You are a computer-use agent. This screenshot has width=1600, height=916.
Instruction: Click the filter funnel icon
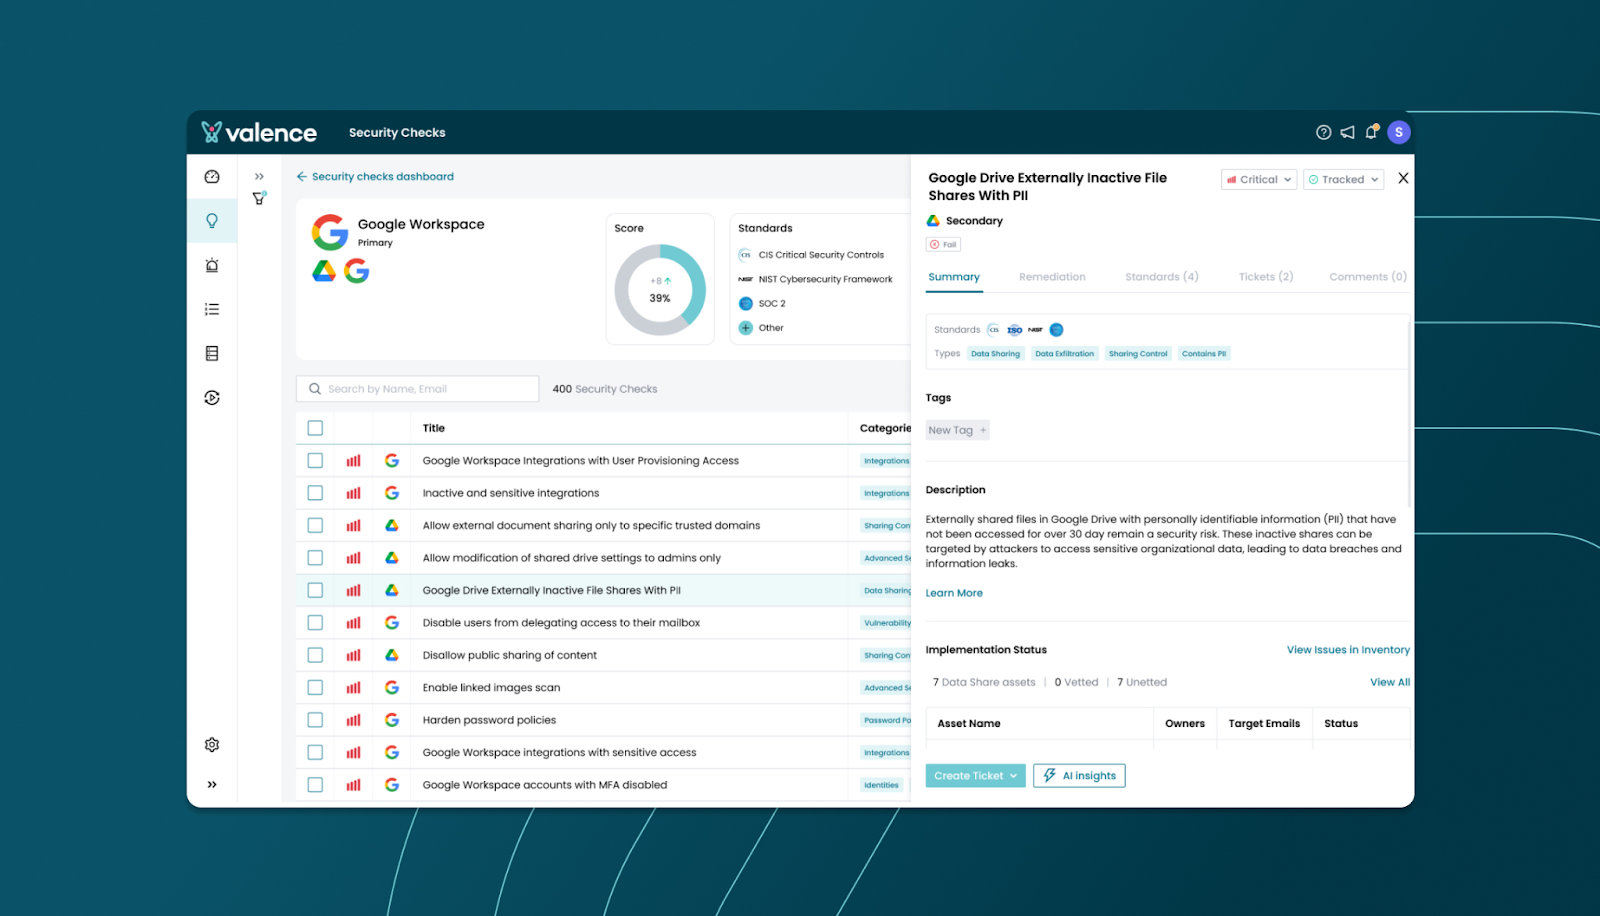point(259,197)
